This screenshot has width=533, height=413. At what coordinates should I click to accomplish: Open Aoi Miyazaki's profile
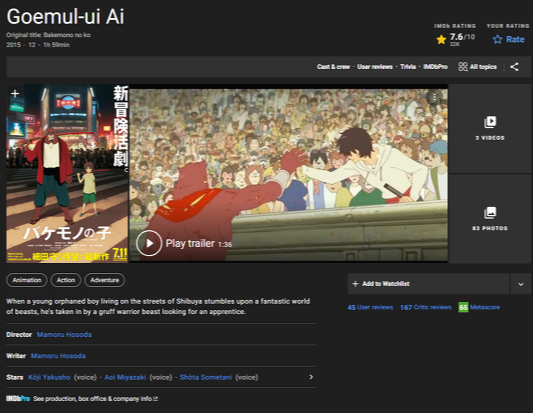(x=125, y=377)
